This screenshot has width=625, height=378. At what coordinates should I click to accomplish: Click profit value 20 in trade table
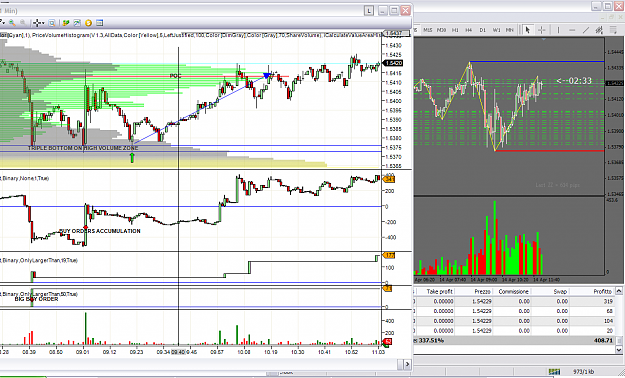(x=609, y=331)
